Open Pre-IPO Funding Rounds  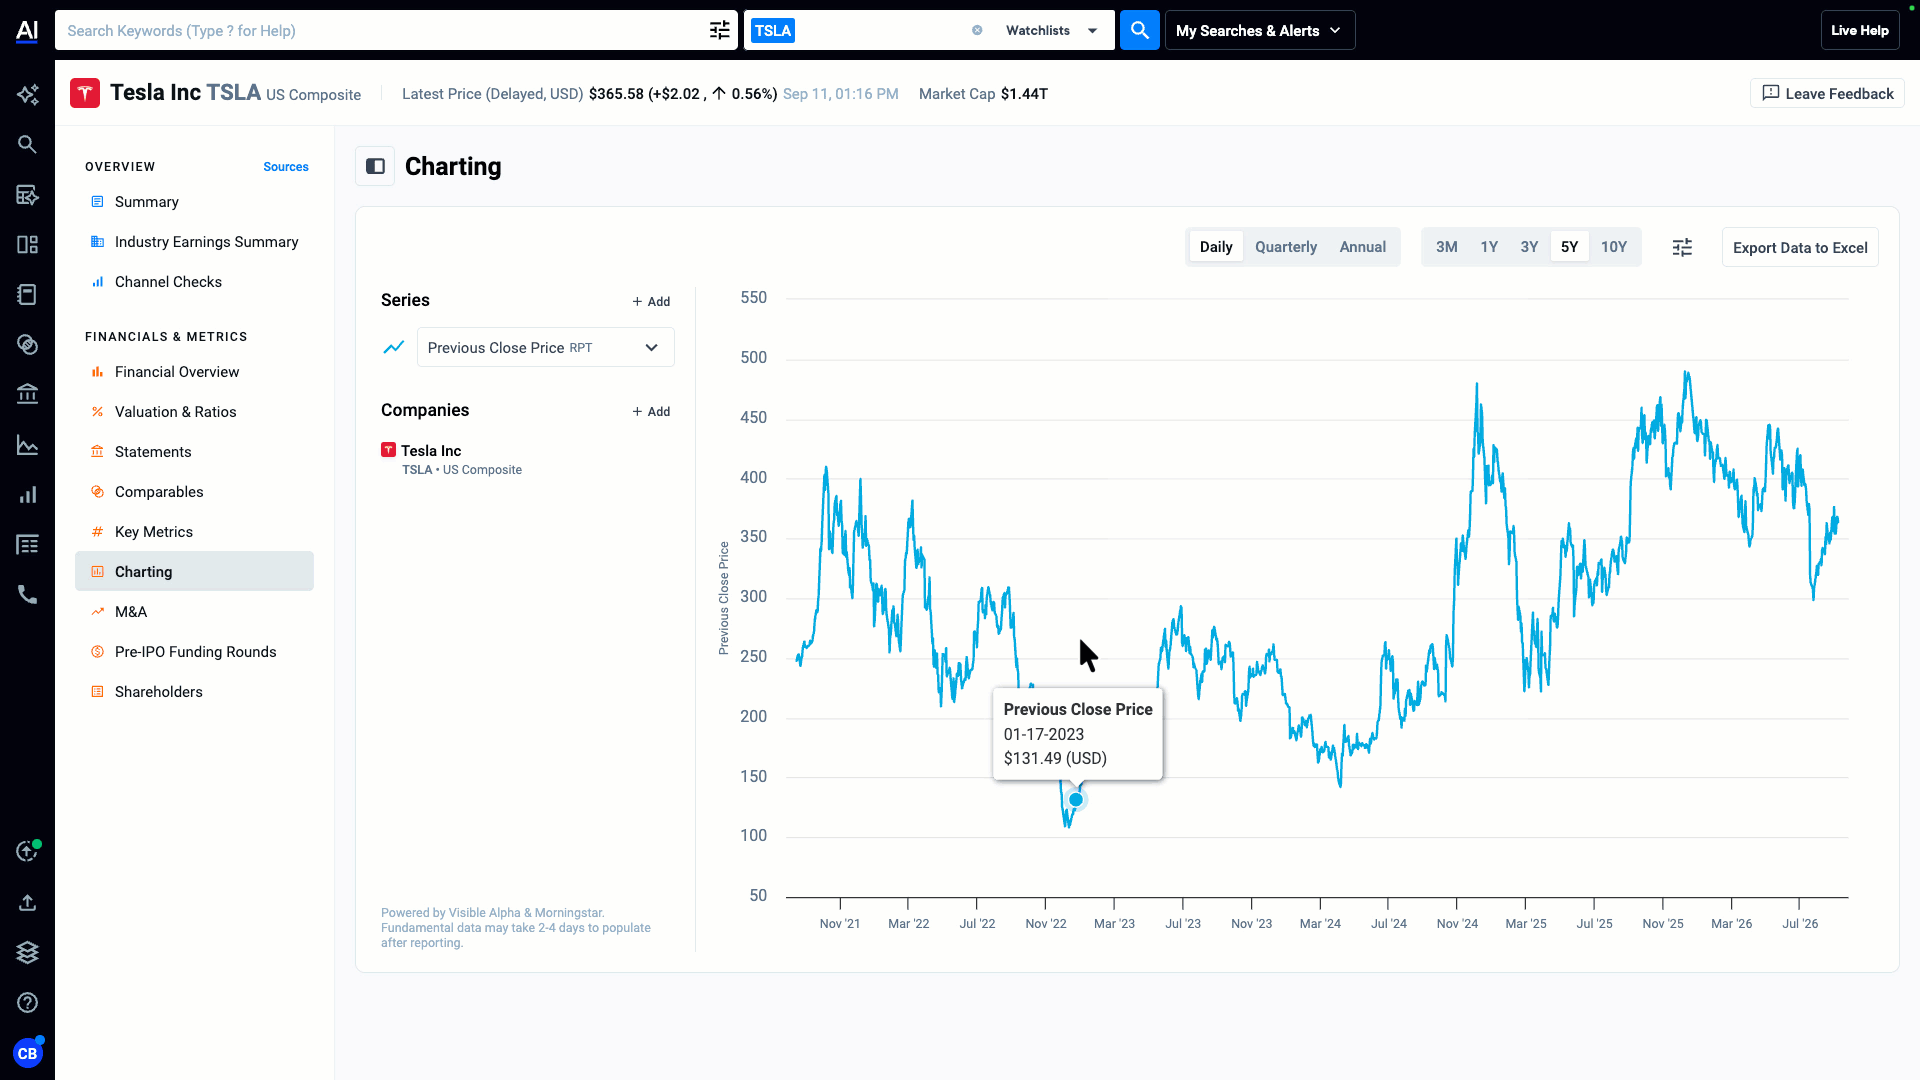tap(194, 652)
